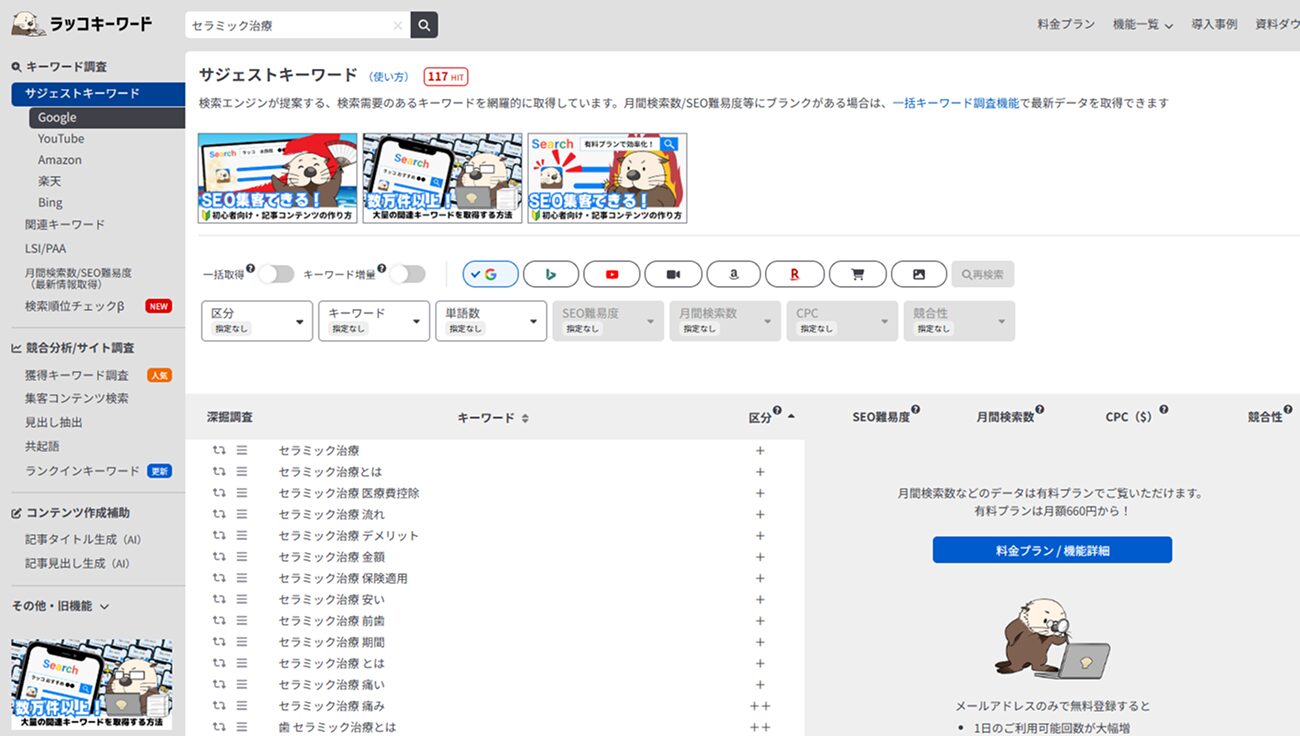Open the 単語数 filter dropdown

[x=491, y=321]
